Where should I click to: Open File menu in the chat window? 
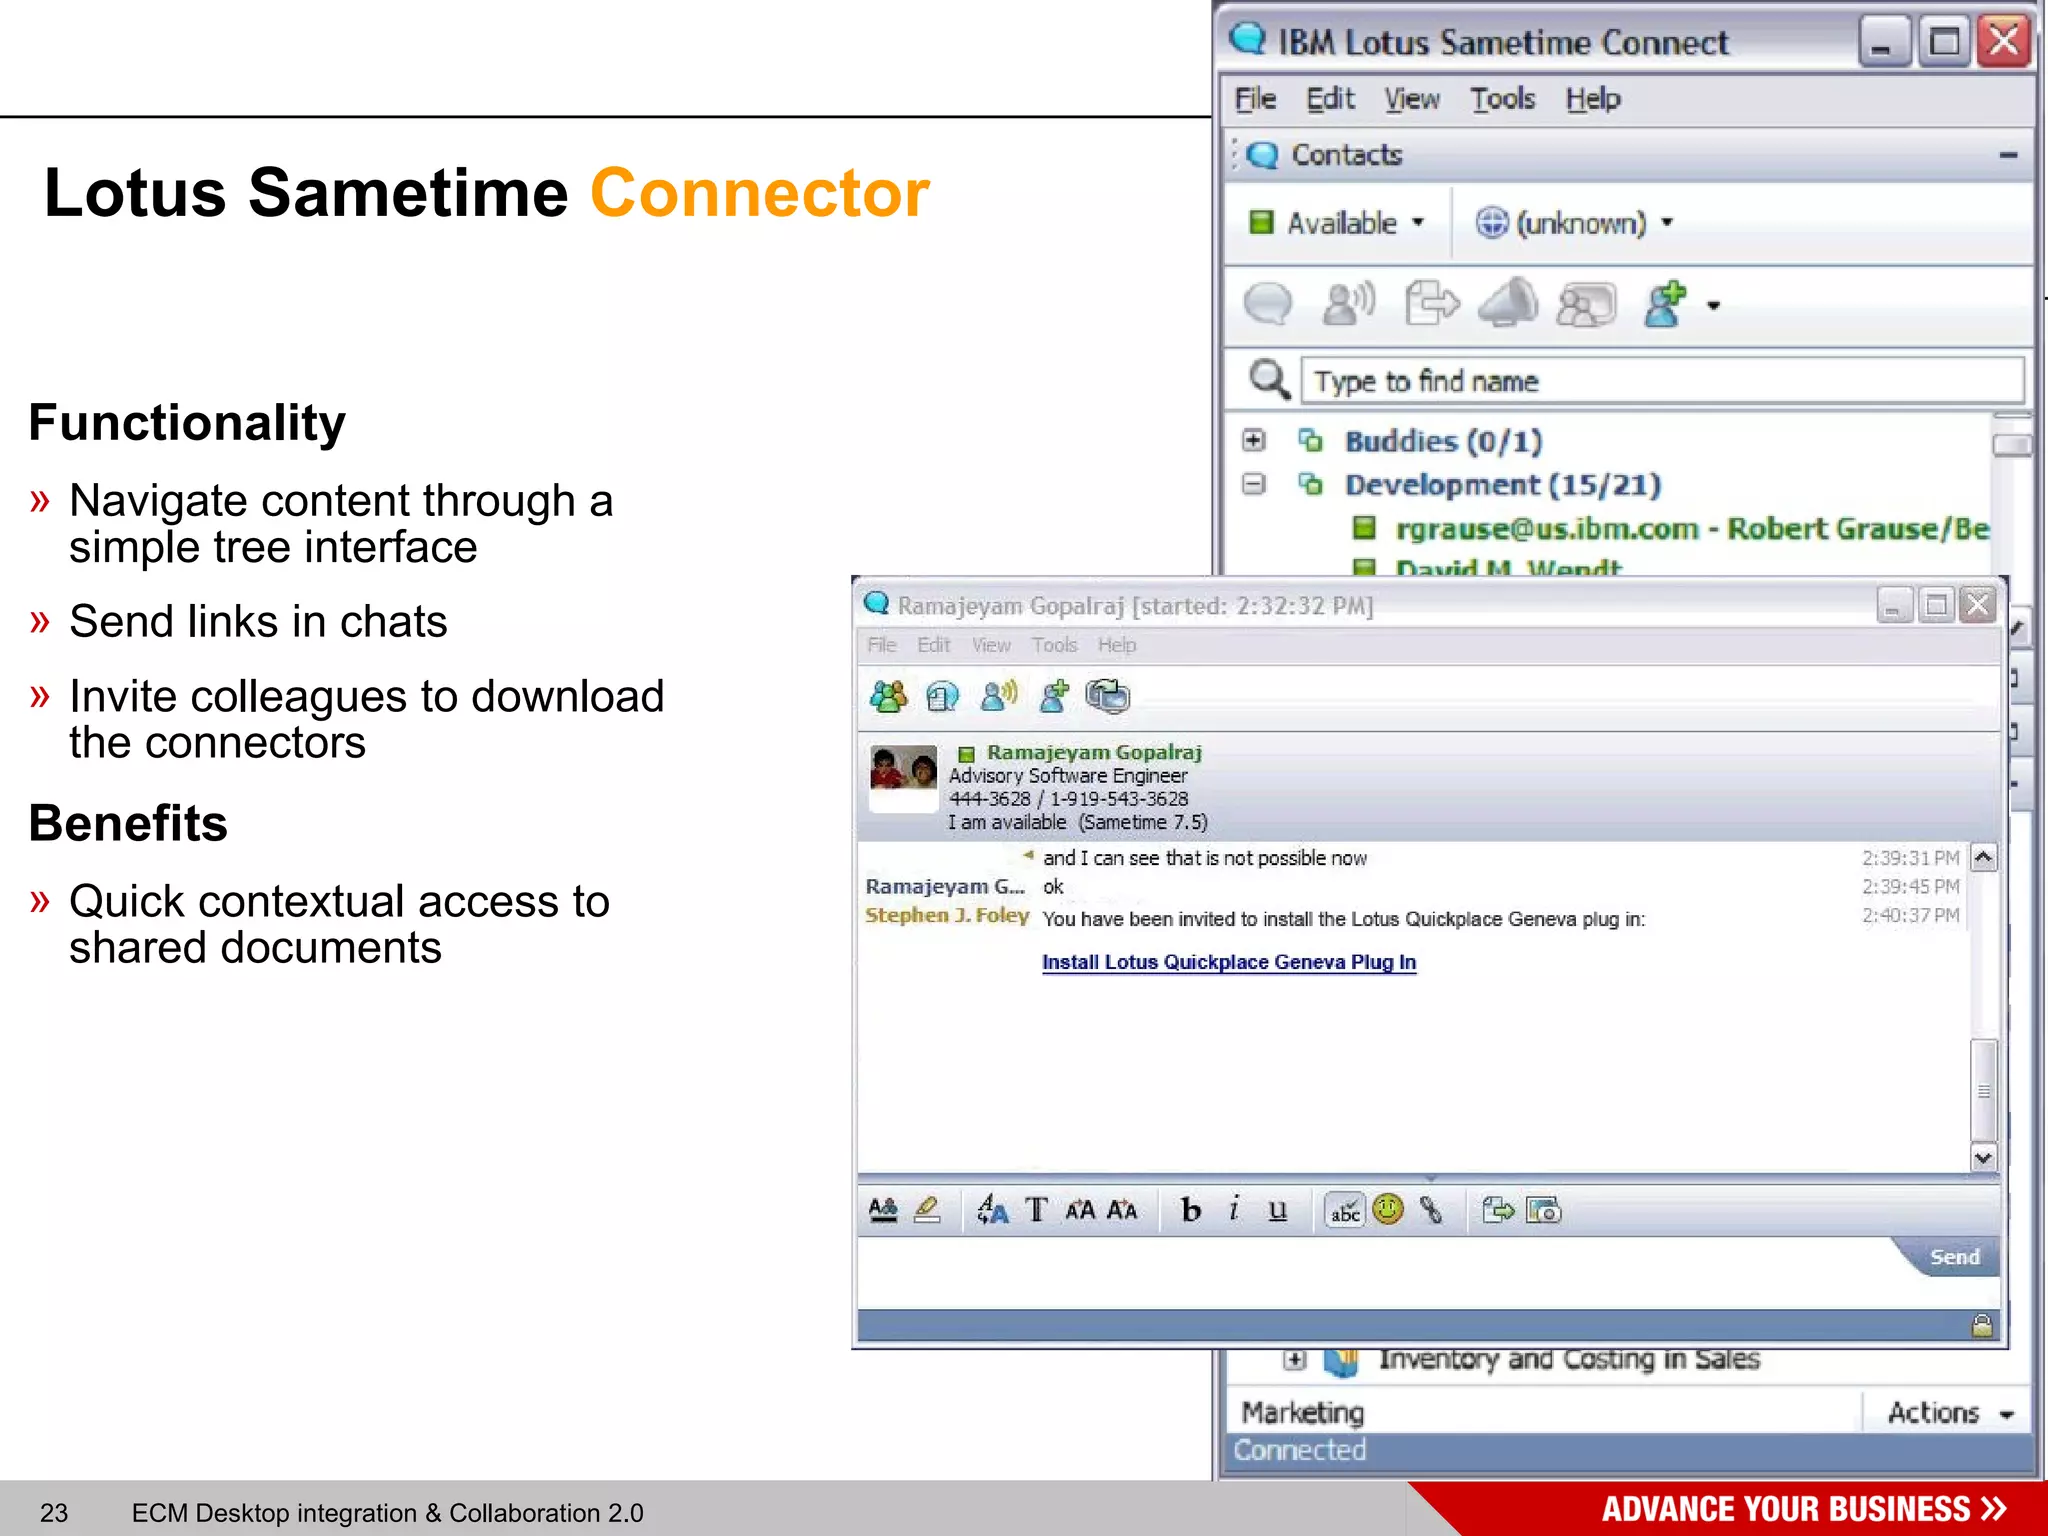881,645
